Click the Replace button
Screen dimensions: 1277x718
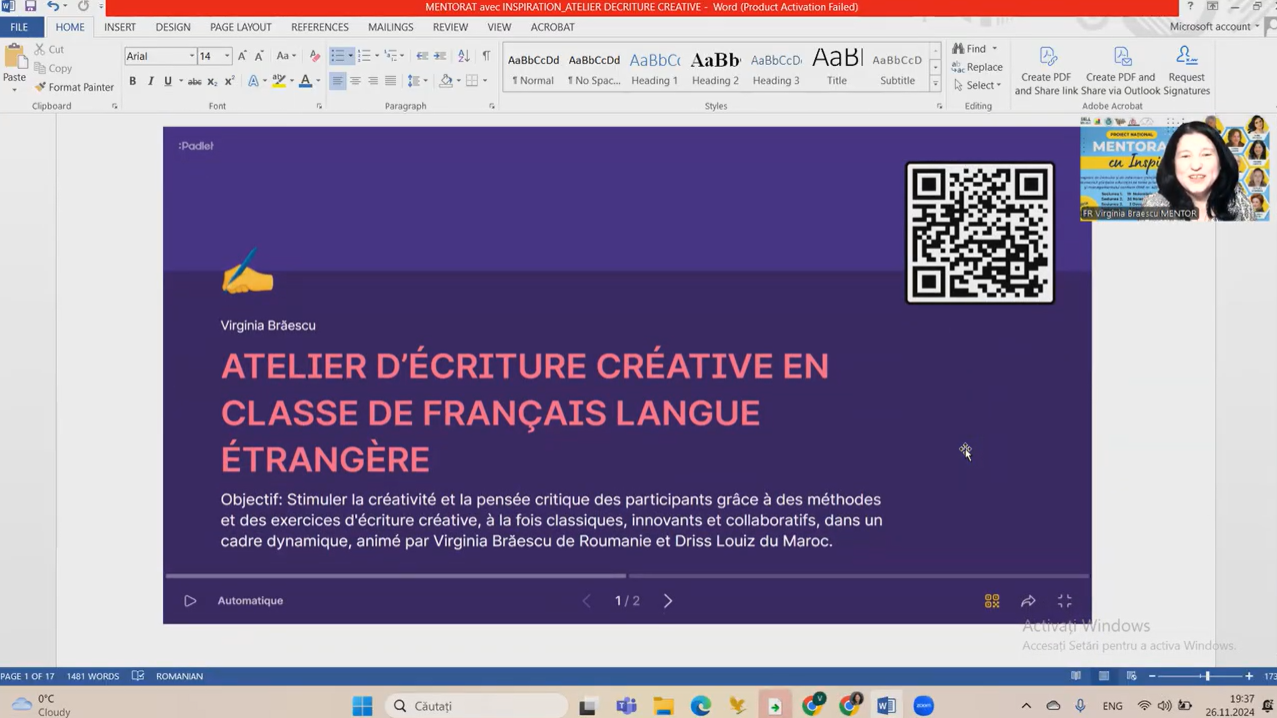click(977, 67)
